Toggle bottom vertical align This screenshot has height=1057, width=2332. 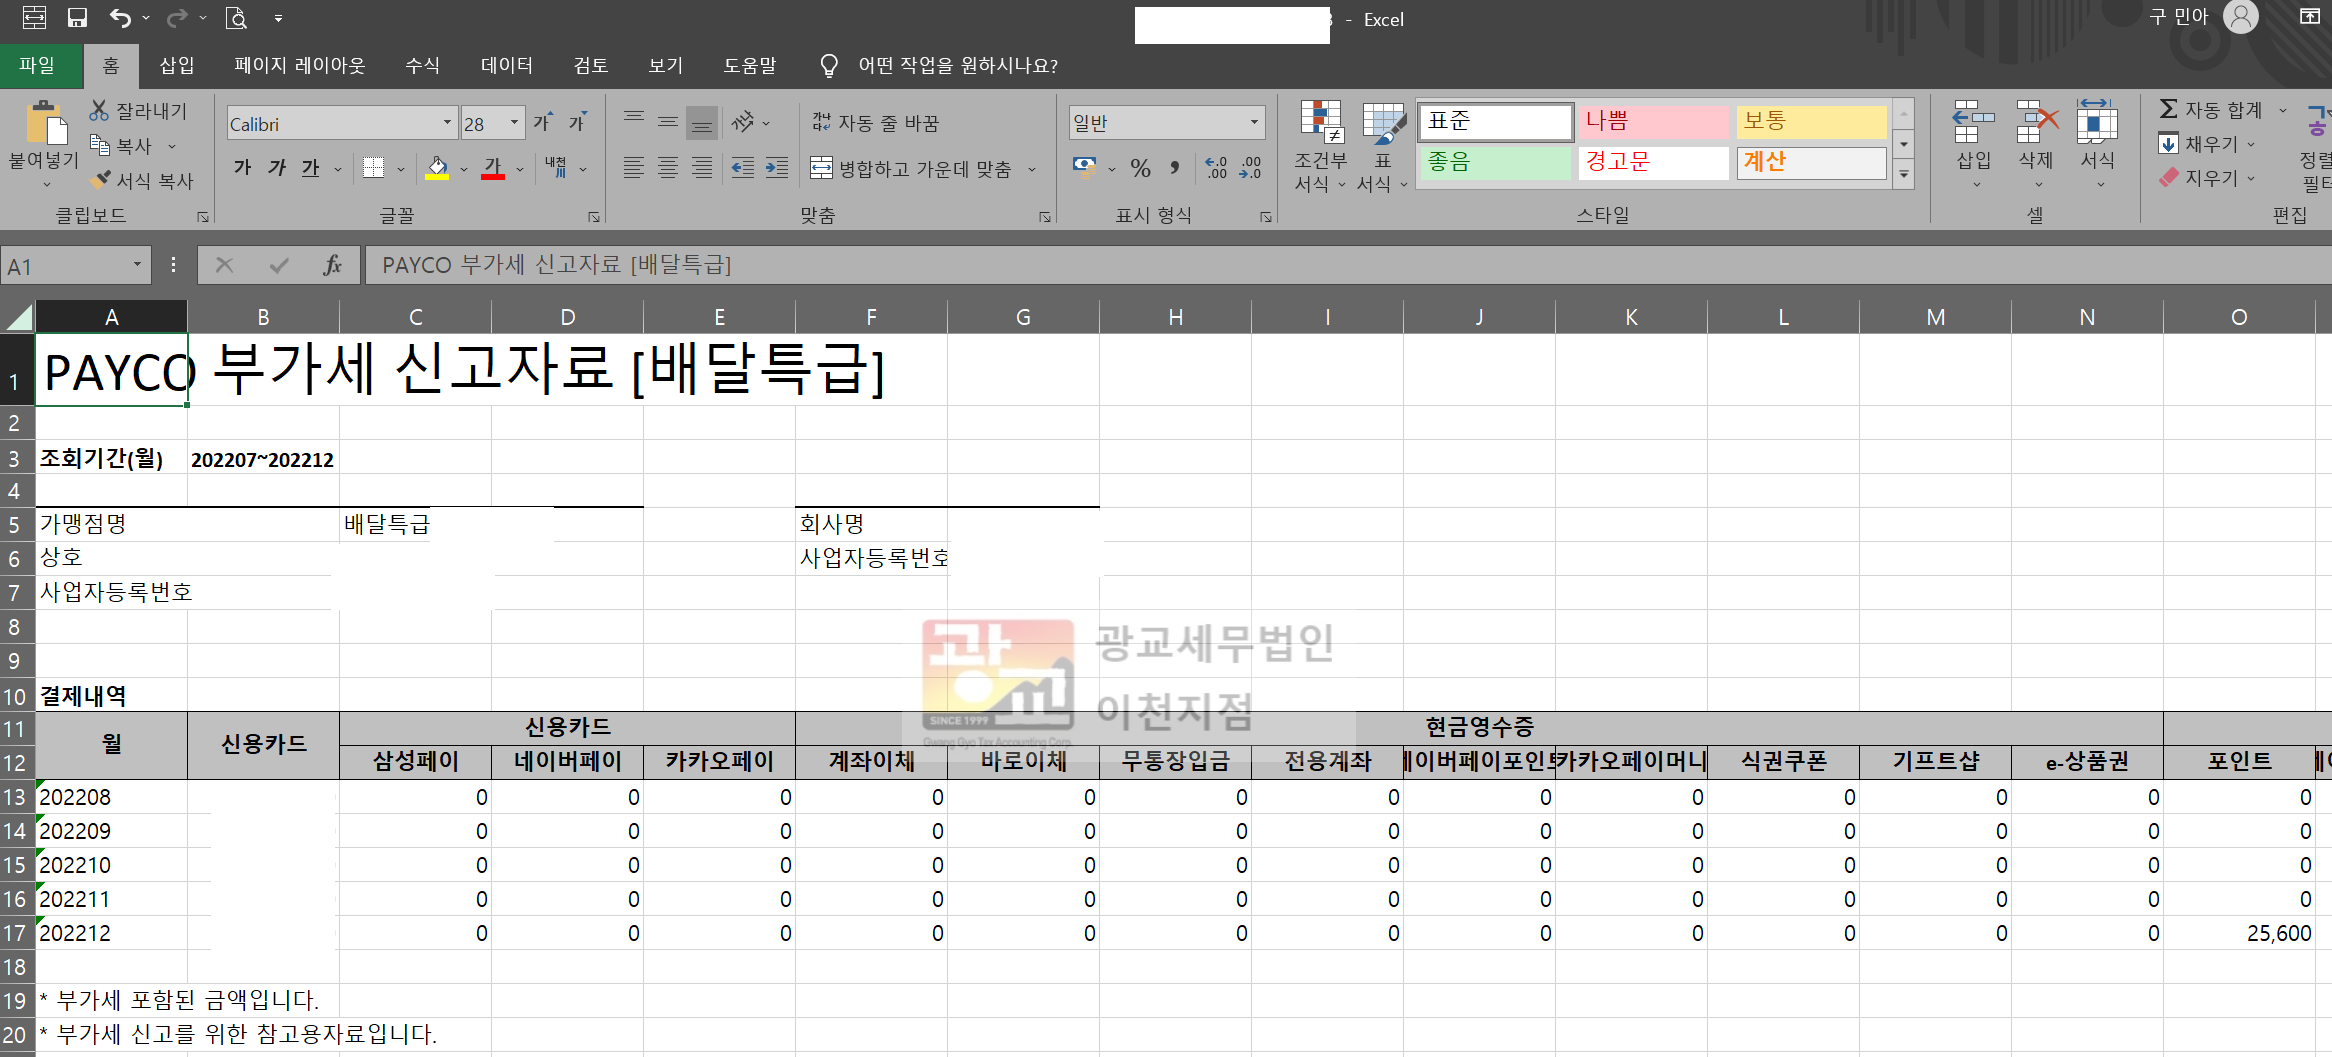(702, 123)
